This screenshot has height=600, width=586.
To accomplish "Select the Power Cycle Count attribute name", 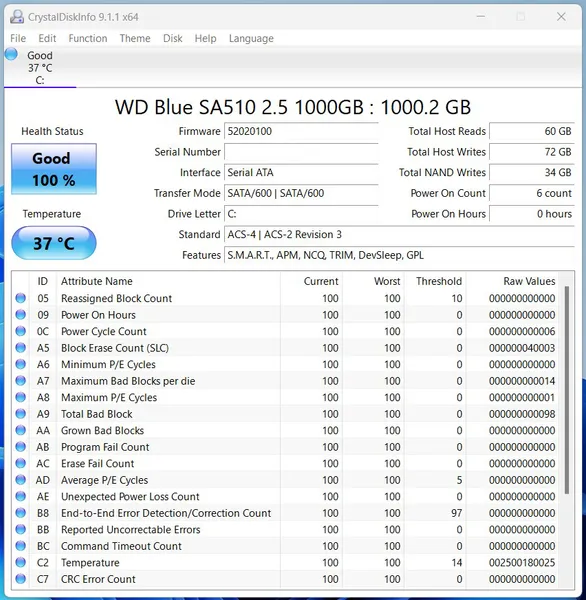I will [x=104, y=331].
